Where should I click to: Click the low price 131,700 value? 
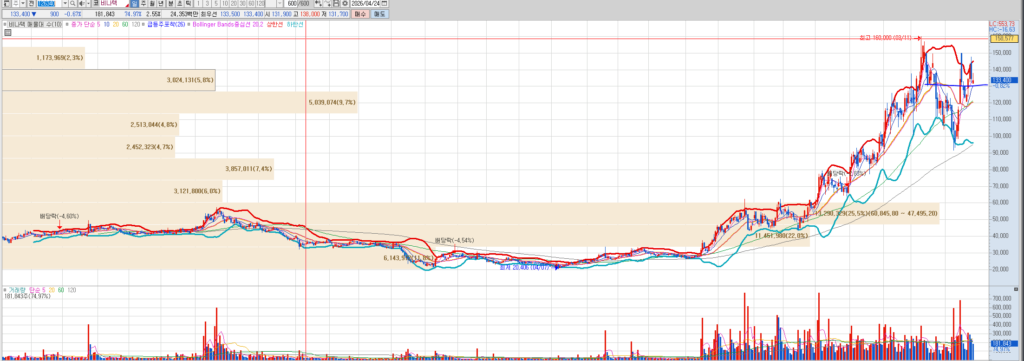coord(338,14)
